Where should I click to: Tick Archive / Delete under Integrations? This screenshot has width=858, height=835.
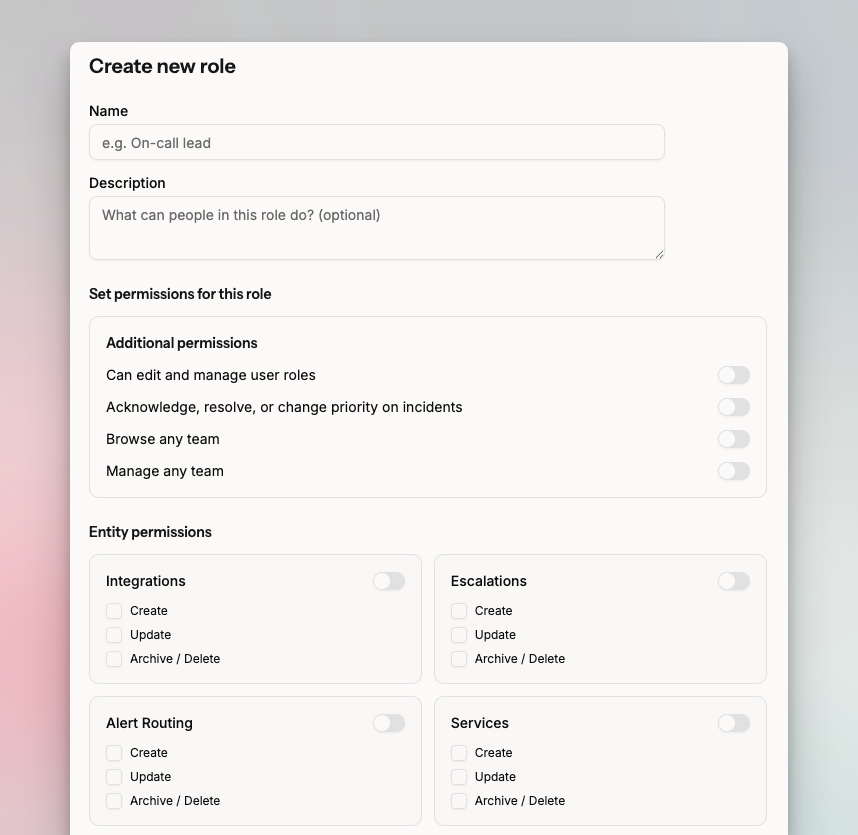[x=114, y=659]
